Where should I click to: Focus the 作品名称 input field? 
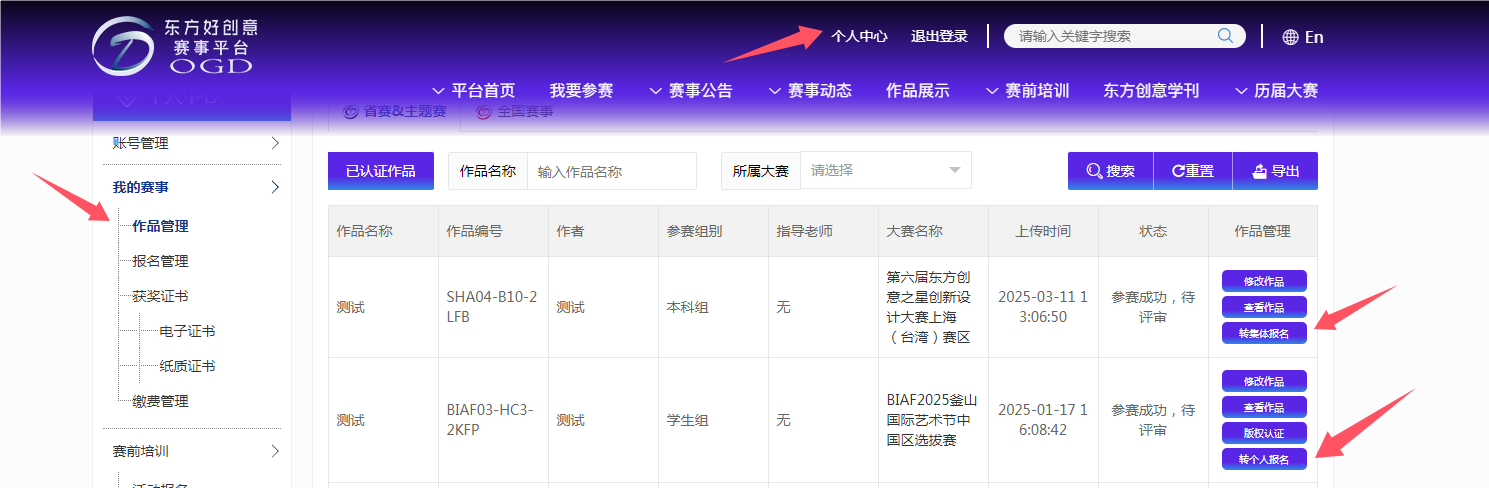(x=611, y=171)
